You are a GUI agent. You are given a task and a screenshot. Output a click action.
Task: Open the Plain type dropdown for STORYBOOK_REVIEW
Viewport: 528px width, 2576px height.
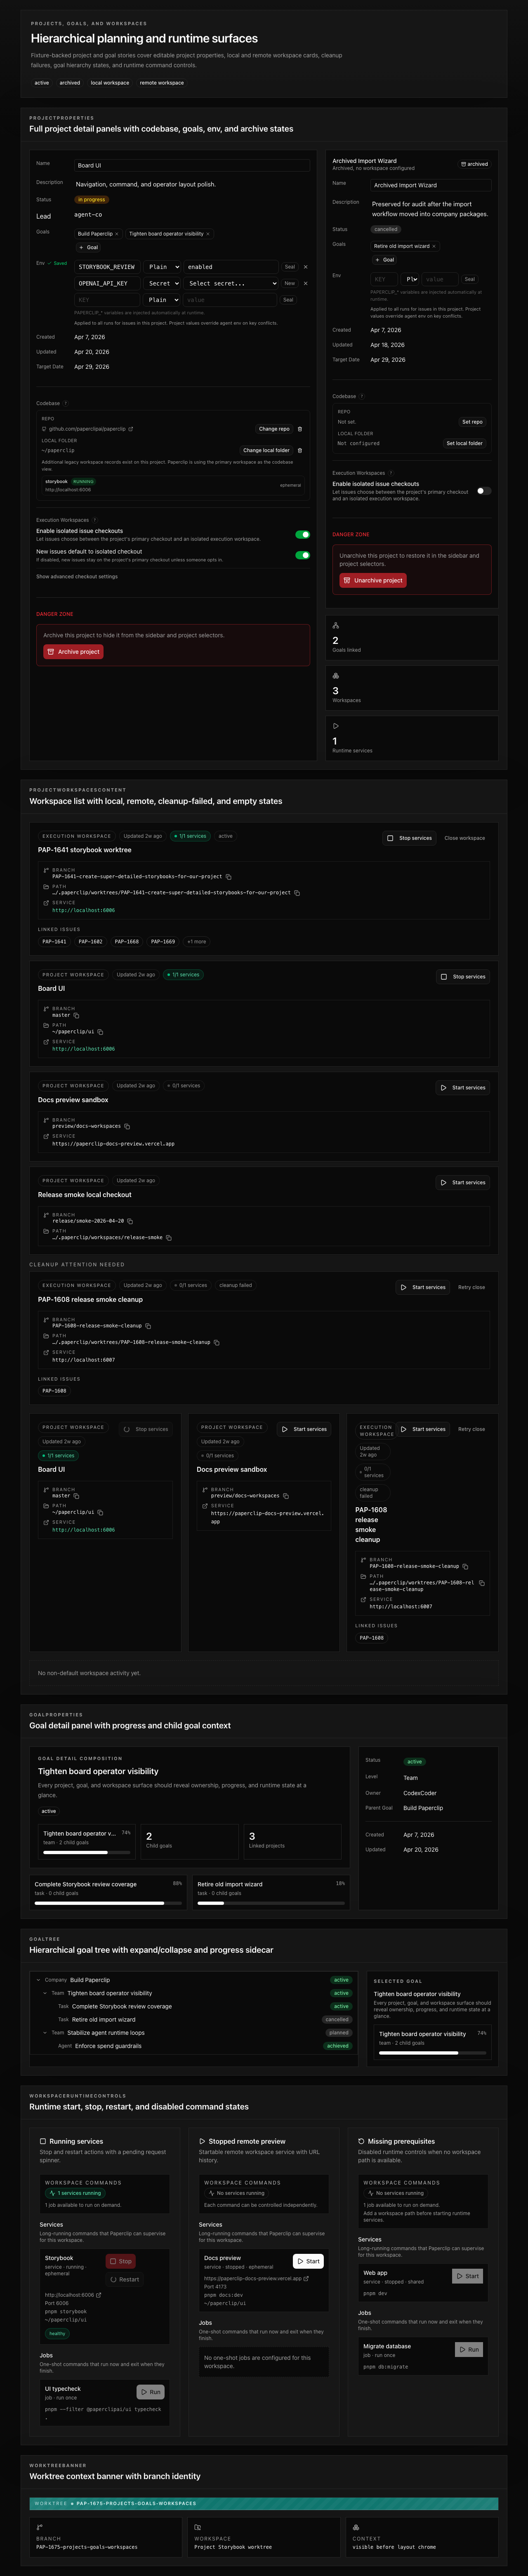click(162, 267)
